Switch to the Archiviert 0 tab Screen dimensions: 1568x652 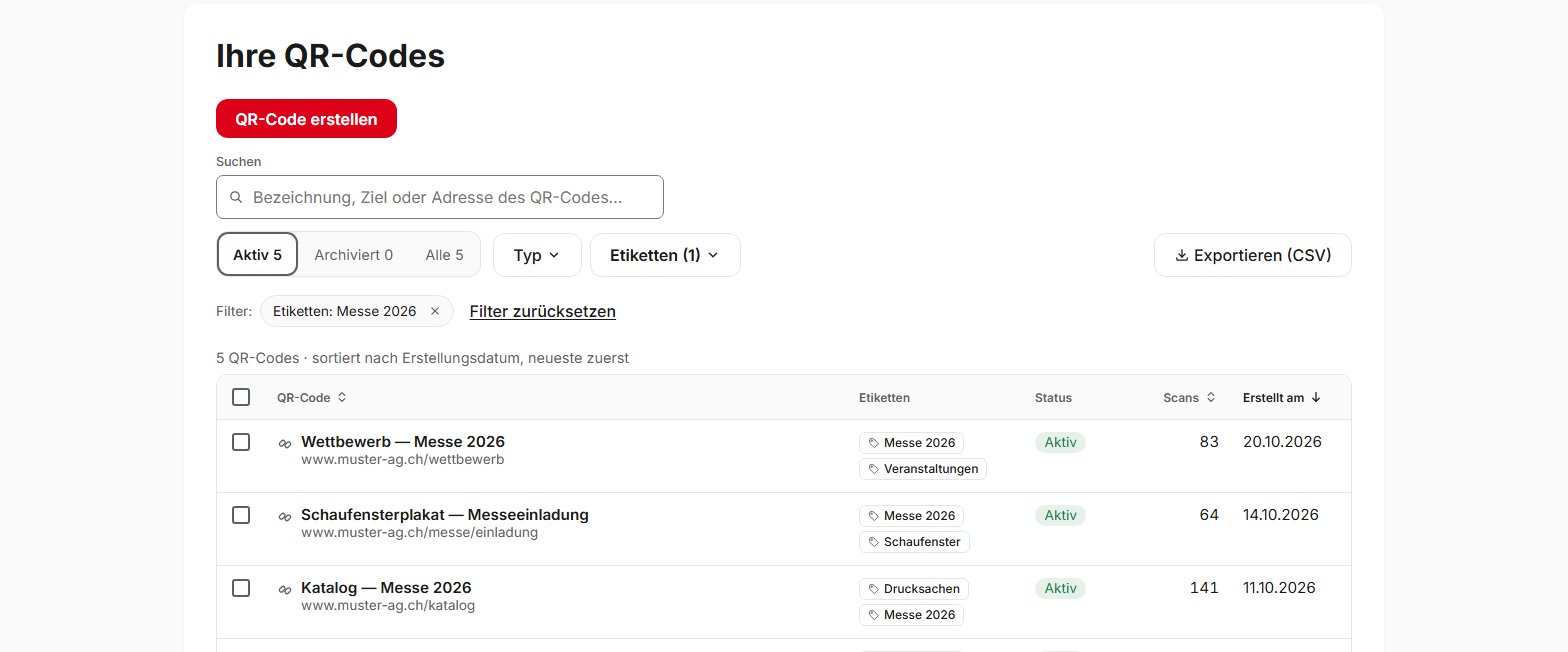pos(354,255)
